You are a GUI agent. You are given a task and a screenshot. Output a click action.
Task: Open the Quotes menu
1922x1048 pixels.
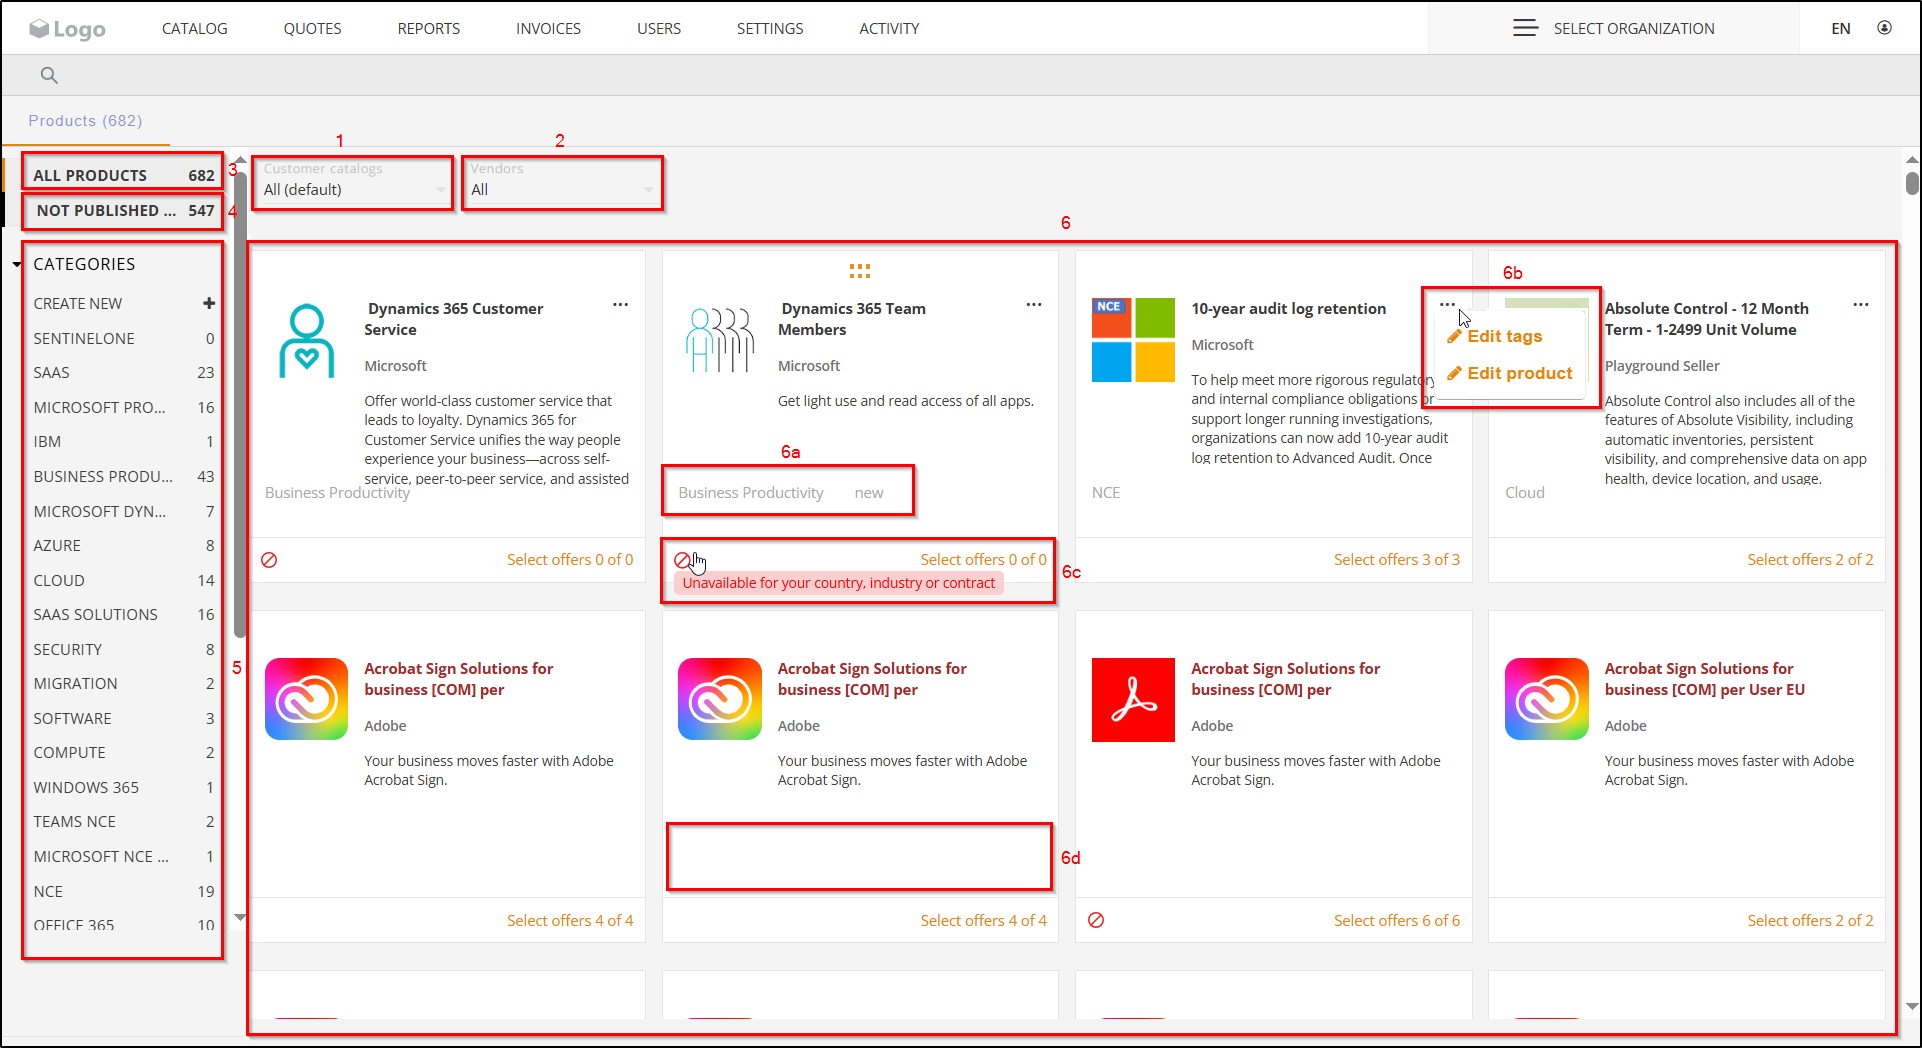pos(312,28)
